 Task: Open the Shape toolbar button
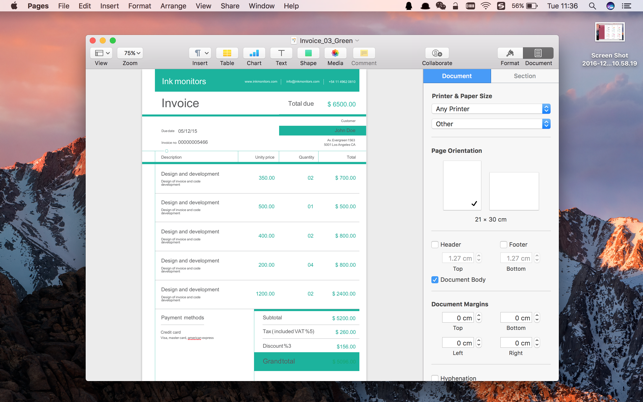click(308, 53)
